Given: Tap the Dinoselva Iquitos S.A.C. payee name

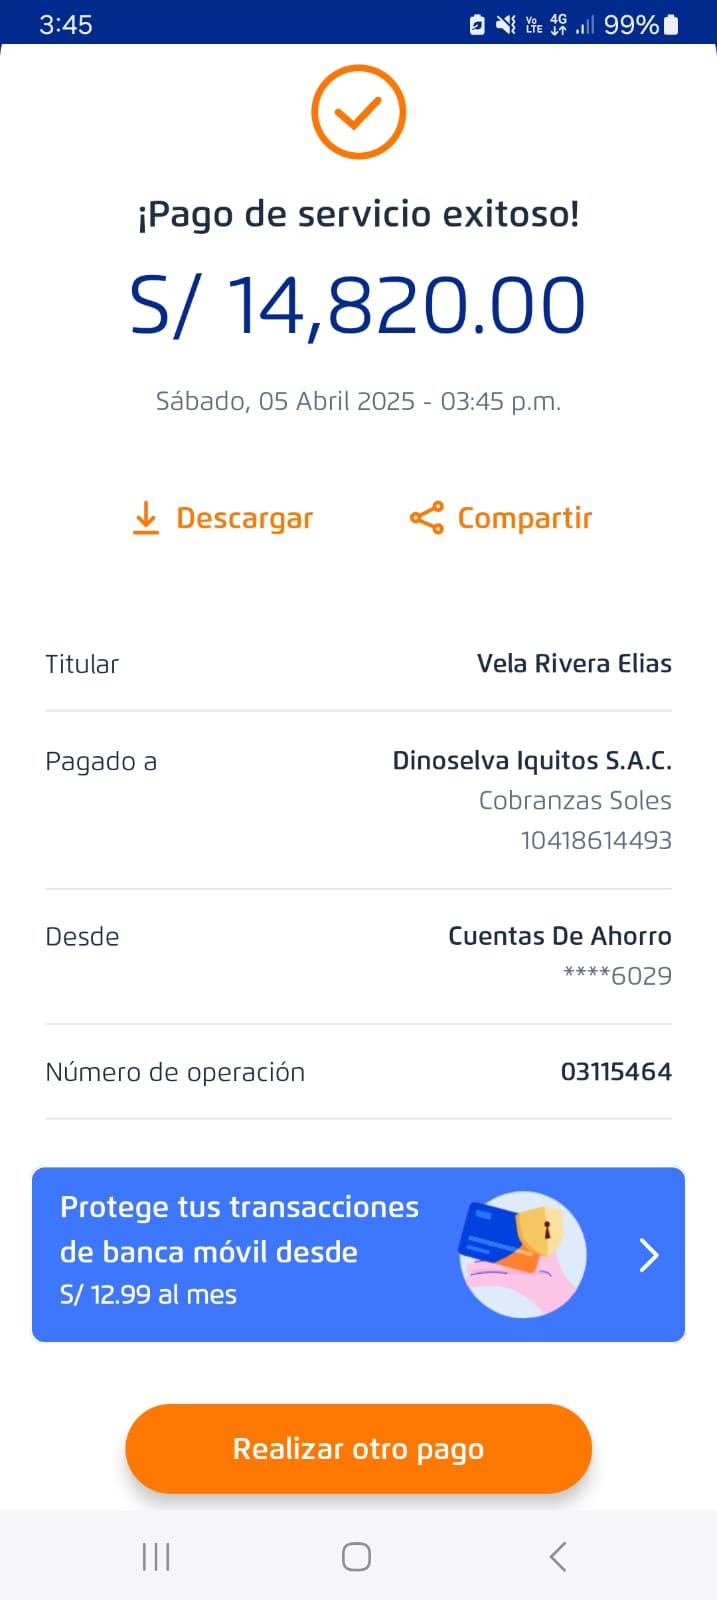Looking at the screenshot, I should click(532, 761).
